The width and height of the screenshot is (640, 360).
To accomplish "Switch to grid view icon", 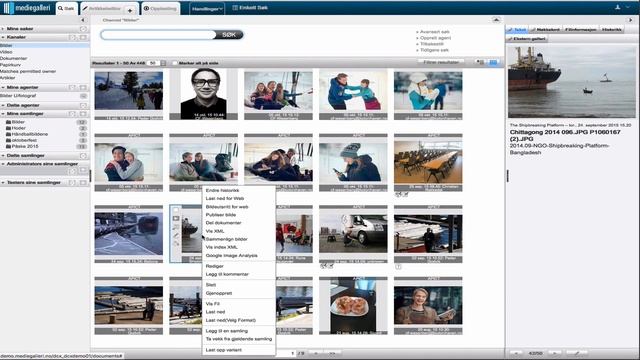I will (x=493, y=62).
